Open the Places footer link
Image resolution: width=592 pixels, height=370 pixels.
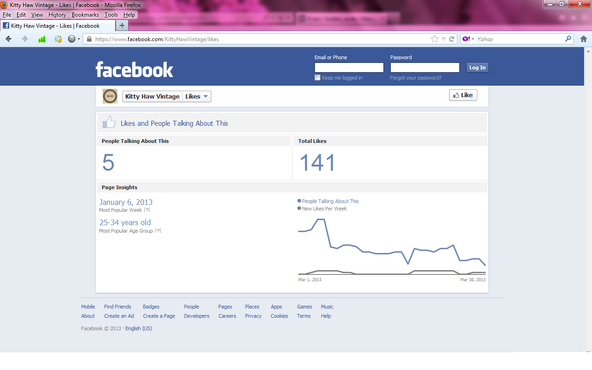[252, 307]
